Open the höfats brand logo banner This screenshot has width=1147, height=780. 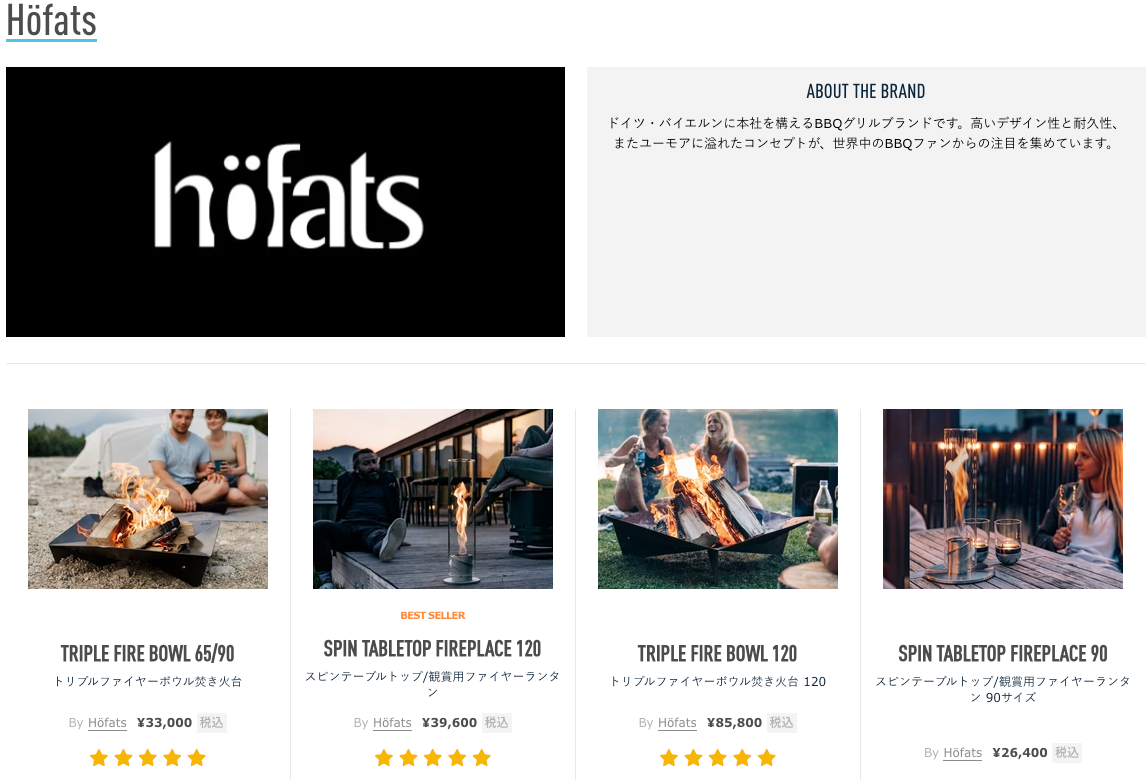285,202
